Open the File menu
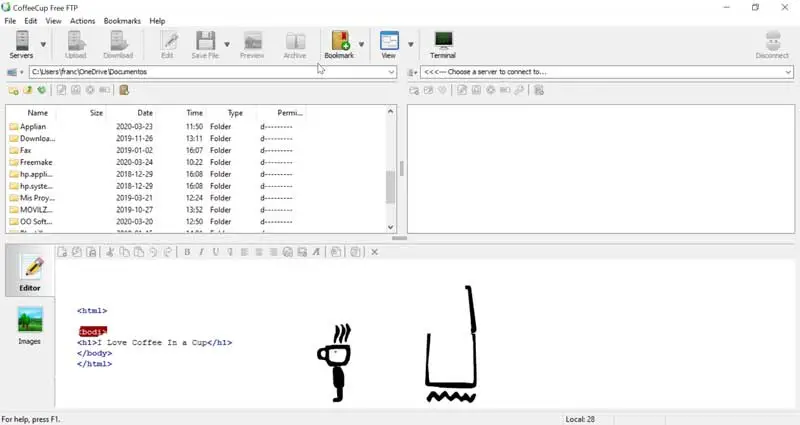The width and height of the screenshot is (800, 425). [x=10, y=21]
